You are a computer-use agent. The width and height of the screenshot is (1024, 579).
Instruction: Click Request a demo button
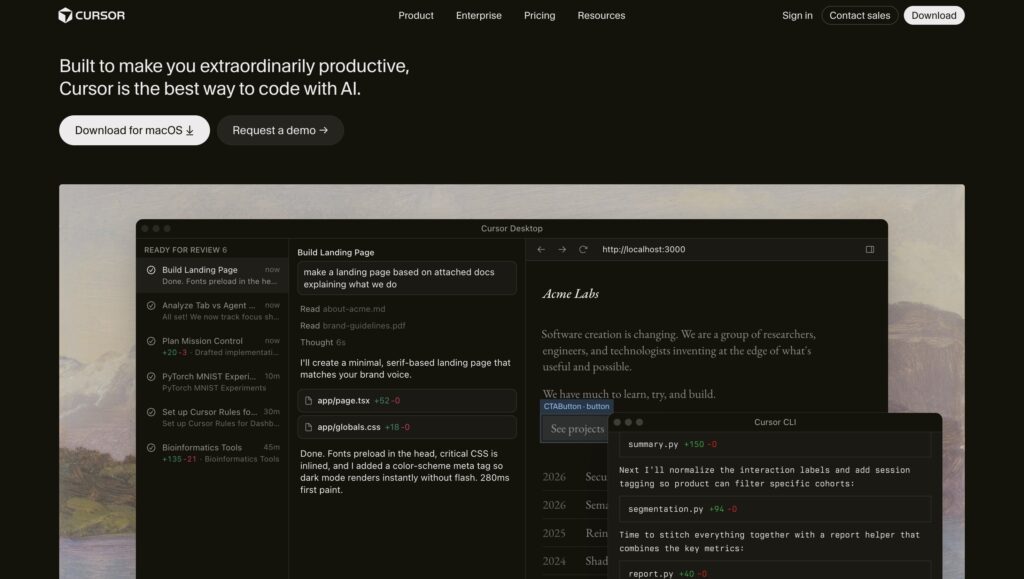point(280,130)
